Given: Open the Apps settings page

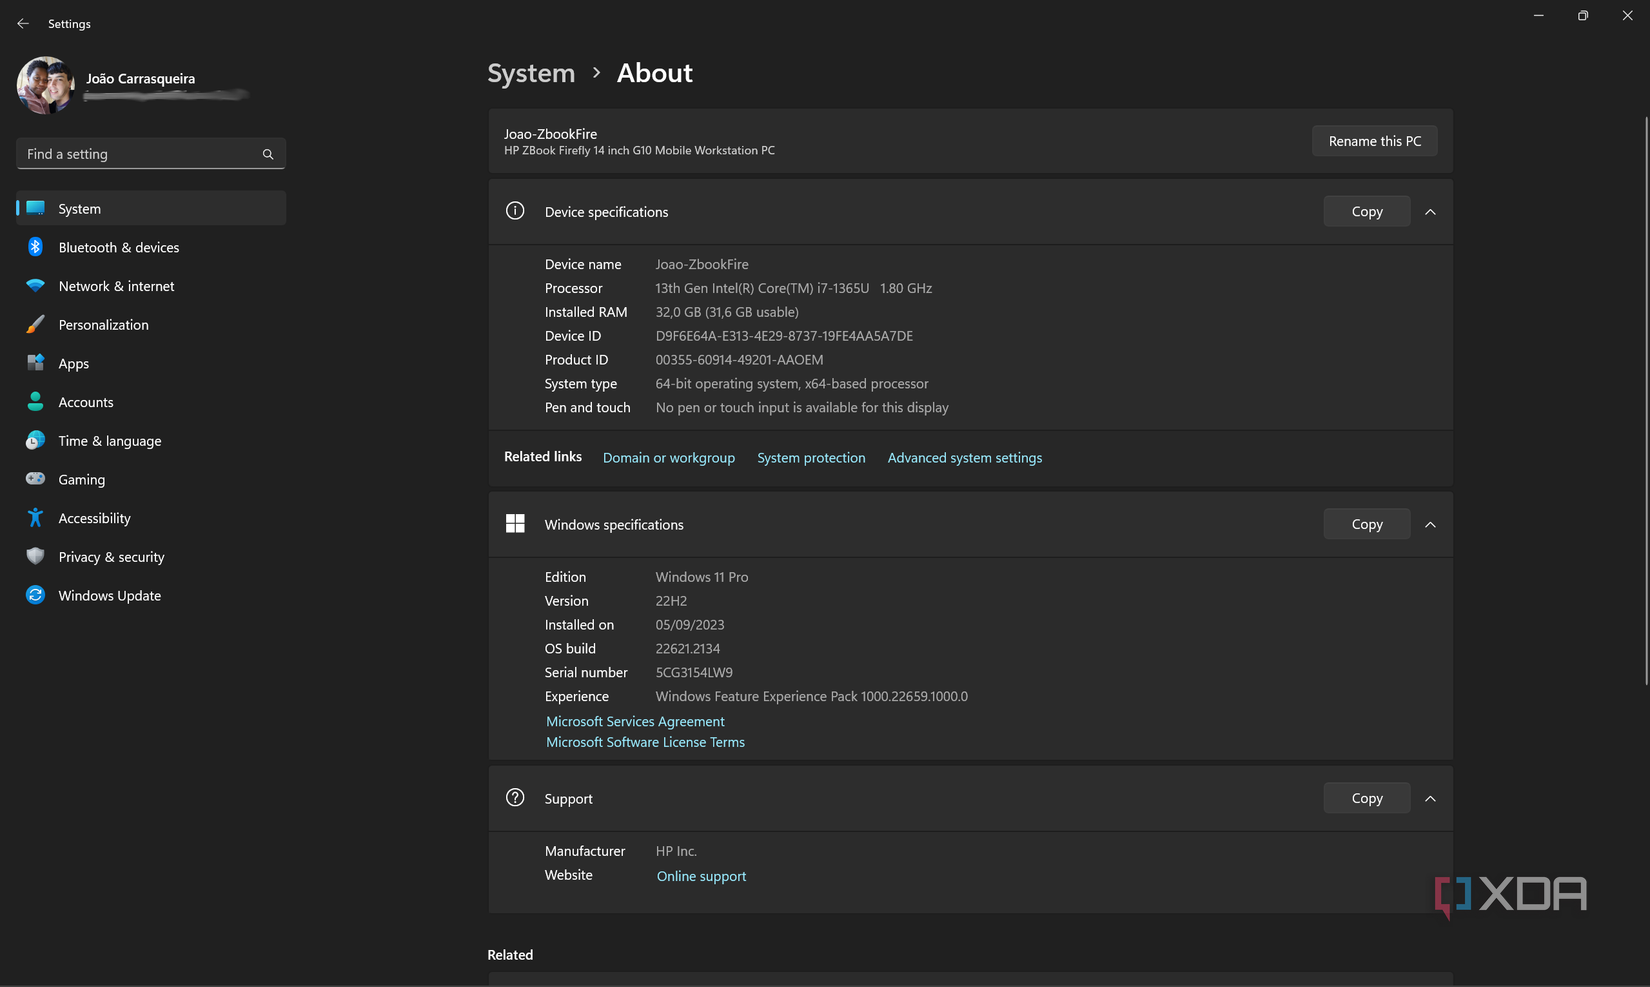Looking at the screenshot, I should (x=72, y=363).
